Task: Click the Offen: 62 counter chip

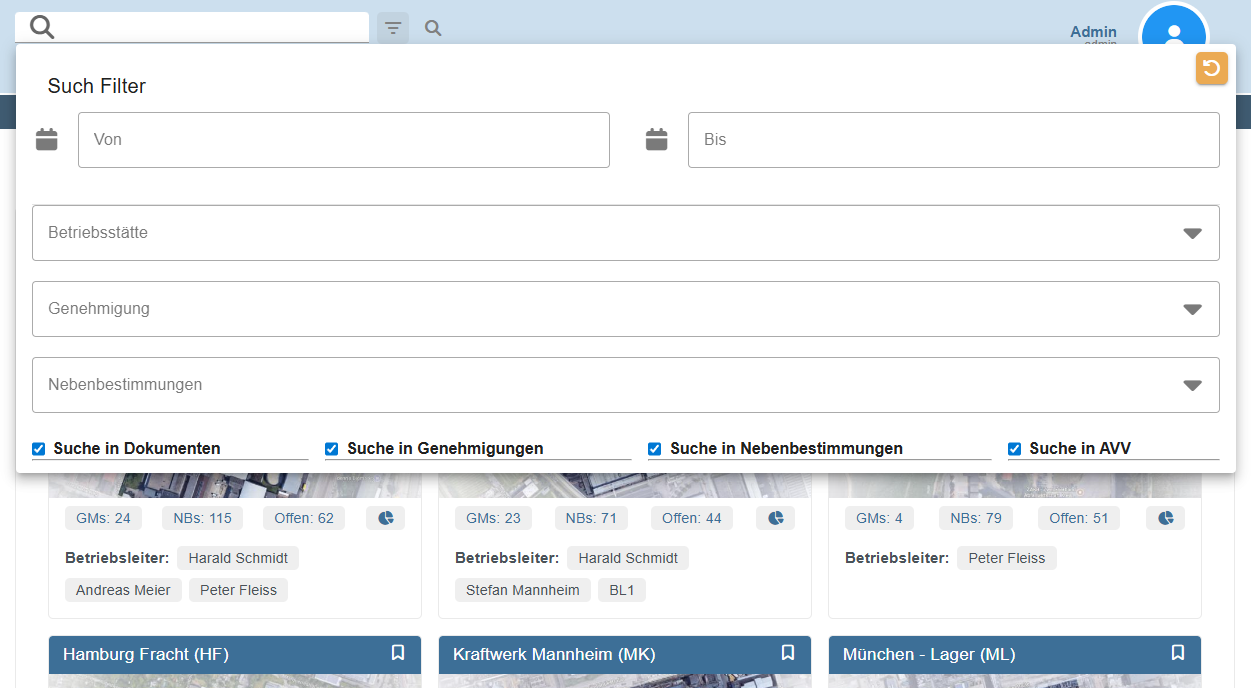Action: tap(306, 517)
